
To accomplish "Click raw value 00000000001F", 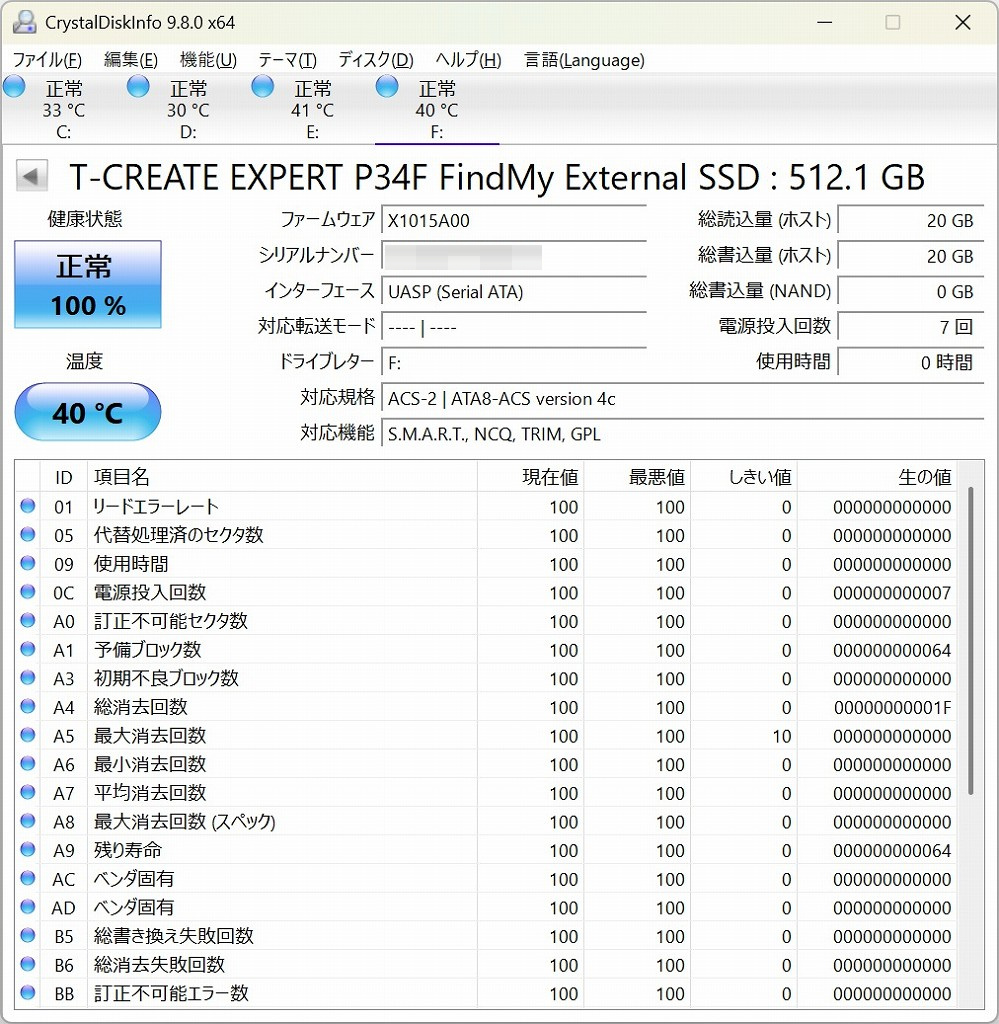I will pyautogui.click(x=892, y=707).
